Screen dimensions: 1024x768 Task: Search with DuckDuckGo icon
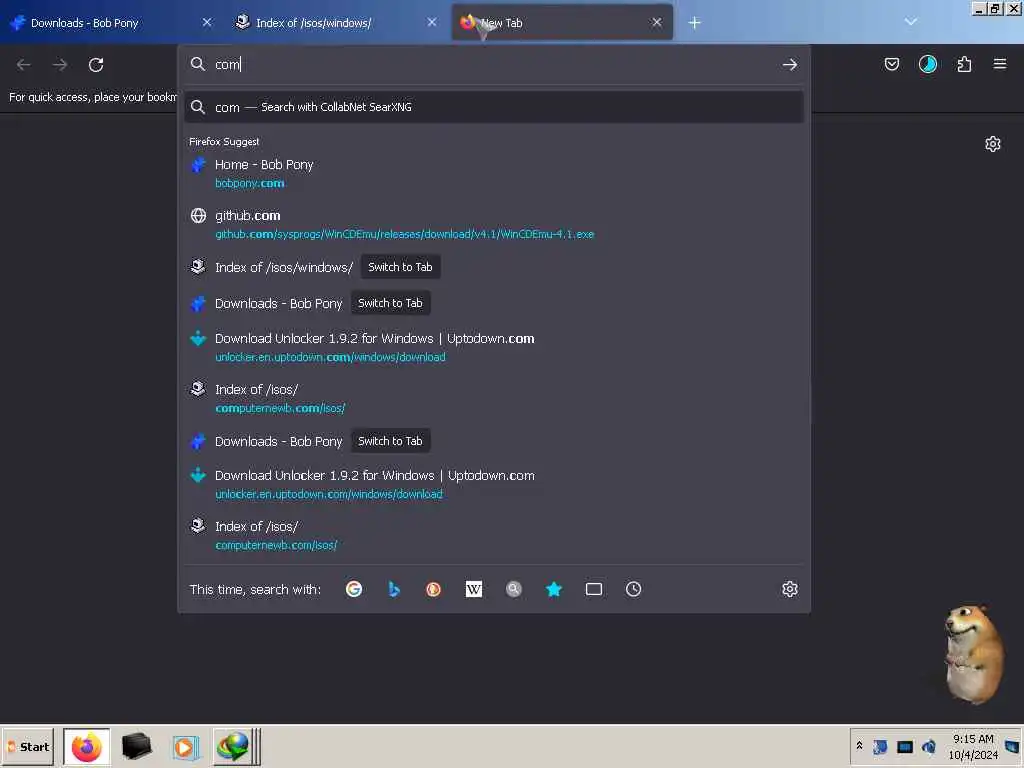[x=434, y=589]
